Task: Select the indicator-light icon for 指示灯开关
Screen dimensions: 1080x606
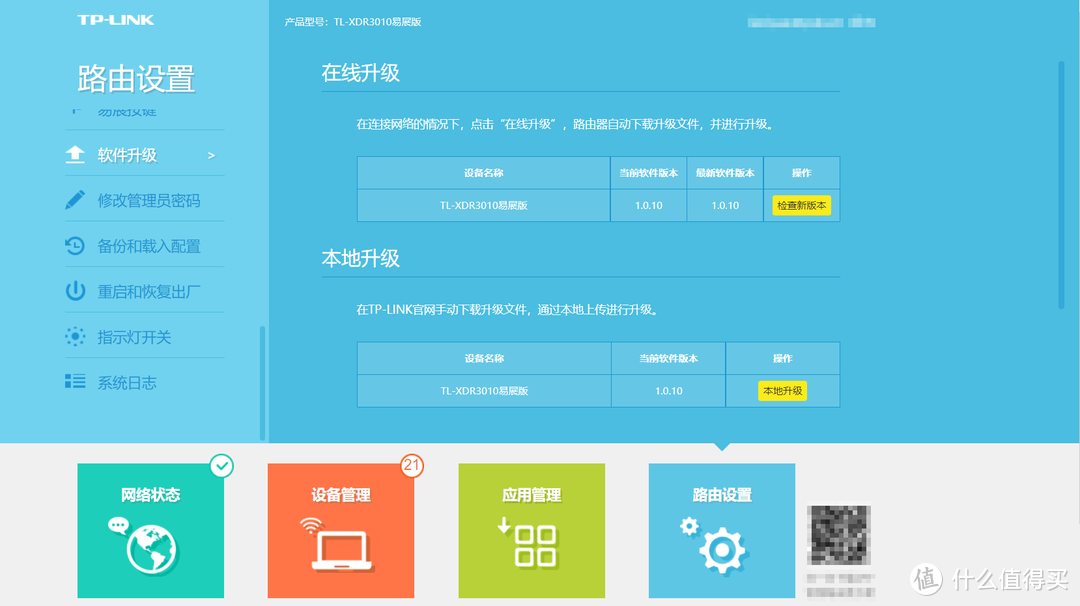Action: pyautogui.click(x=76, y=337)
